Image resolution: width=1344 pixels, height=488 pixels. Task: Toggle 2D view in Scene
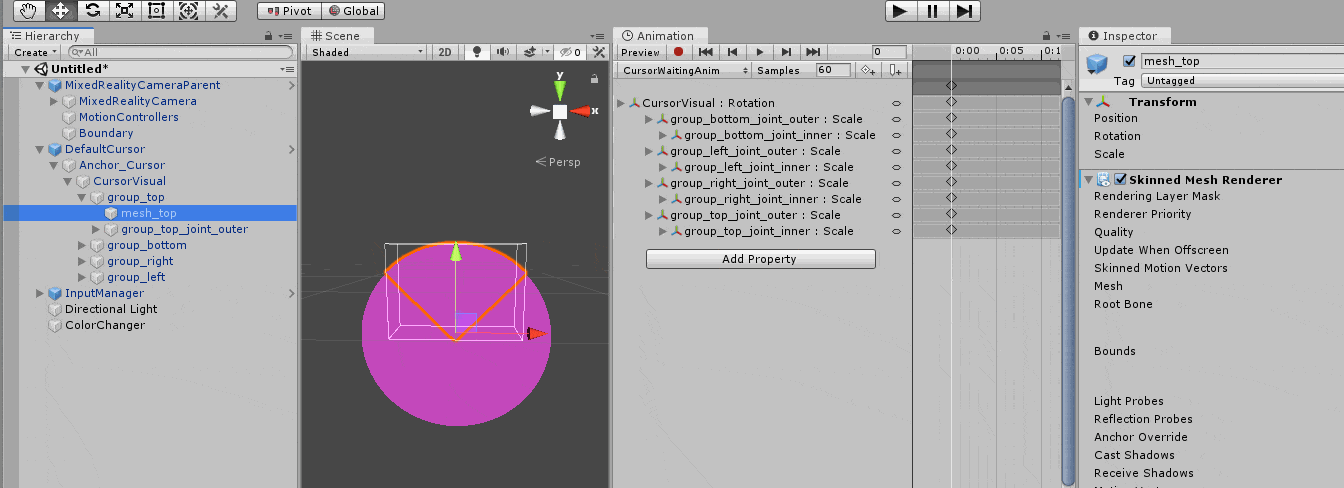(446, 52)
